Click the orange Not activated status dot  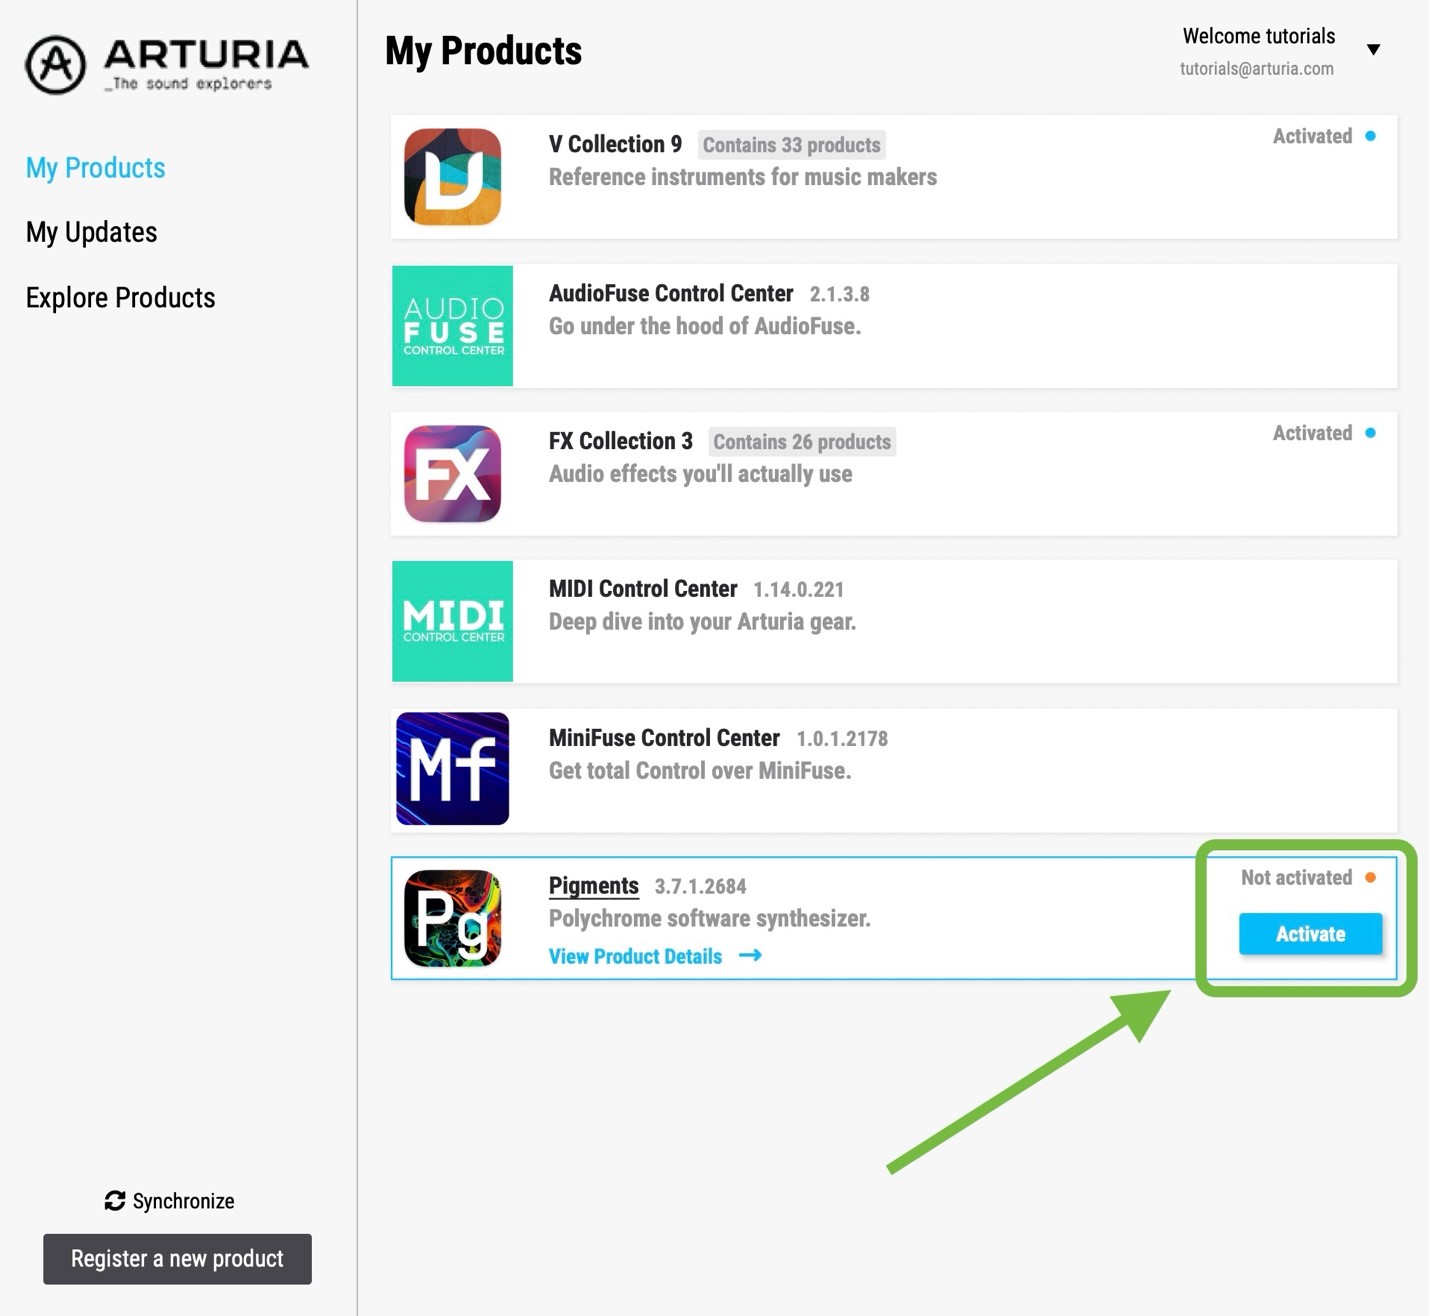tap(1370, 878)
